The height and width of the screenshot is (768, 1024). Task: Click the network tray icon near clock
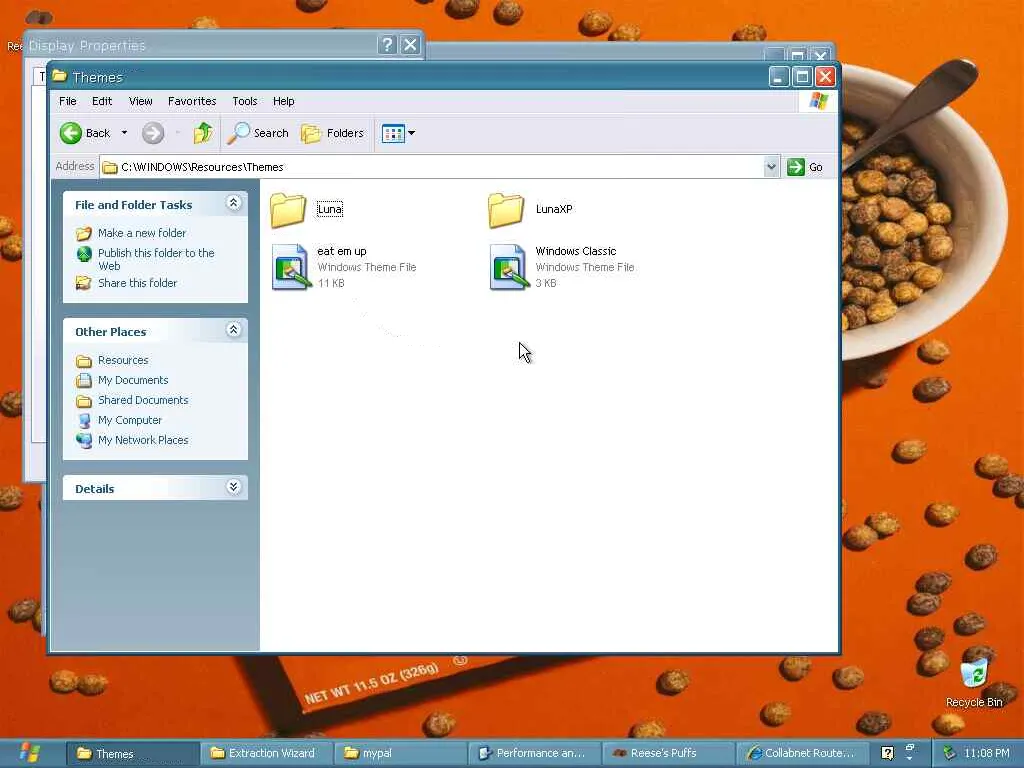950,753
